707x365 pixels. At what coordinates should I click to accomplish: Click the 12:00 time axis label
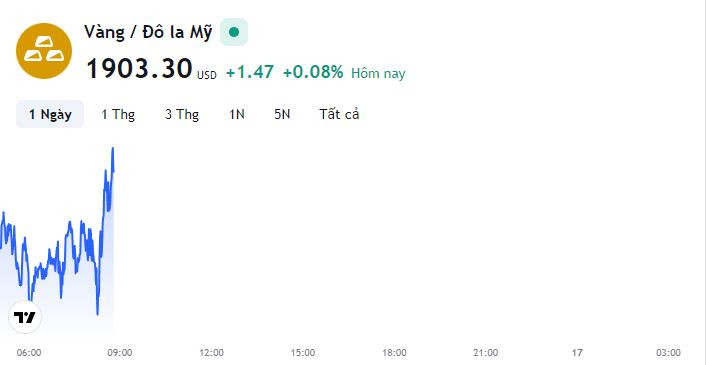tap(211, 352)
